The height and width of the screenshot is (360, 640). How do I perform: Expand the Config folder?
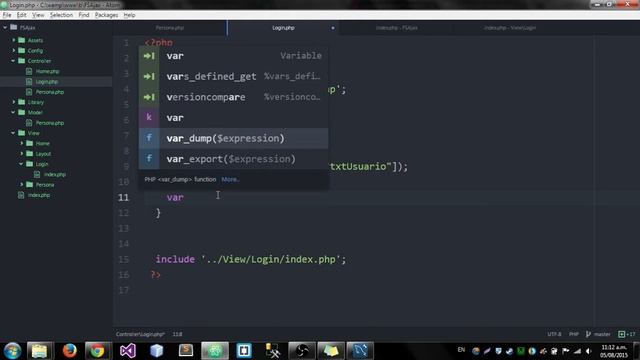13,50
